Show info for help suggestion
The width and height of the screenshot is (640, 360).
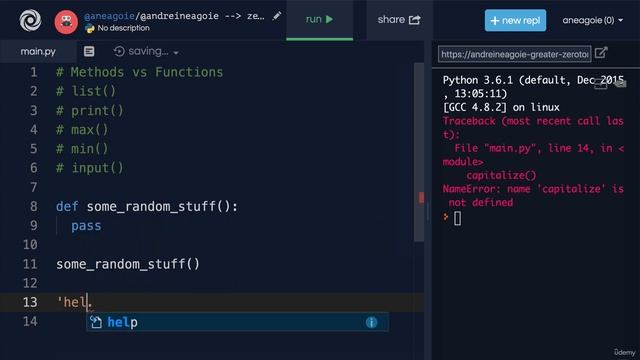click(x=371, y=322)
